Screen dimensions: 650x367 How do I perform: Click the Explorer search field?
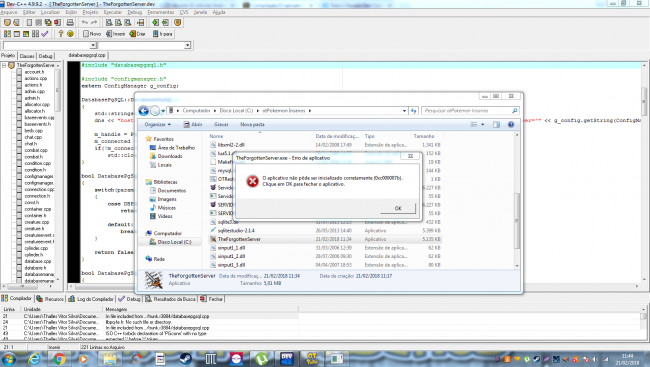coord(470,111)
